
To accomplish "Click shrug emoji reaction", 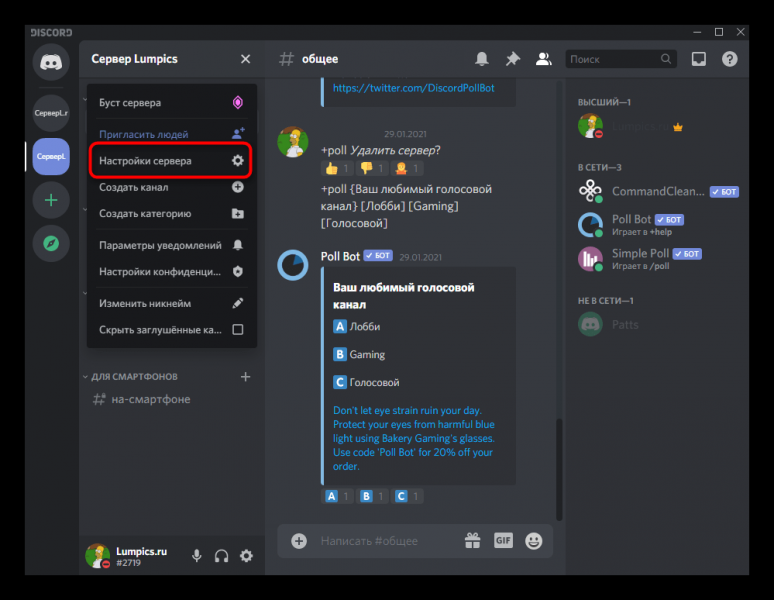I will coord(407,169).
